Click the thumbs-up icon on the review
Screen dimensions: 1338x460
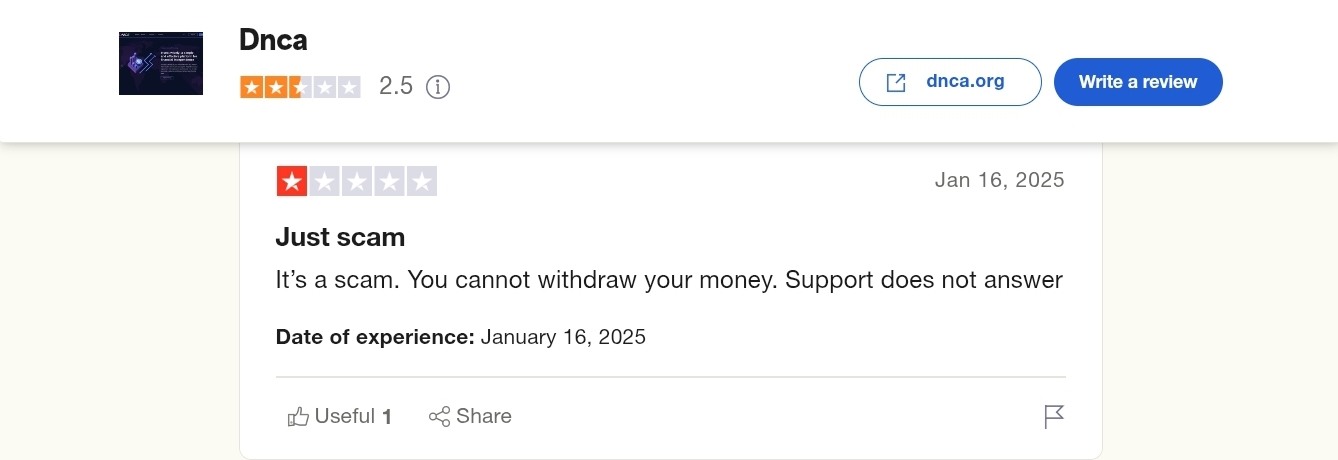[298, 417]
